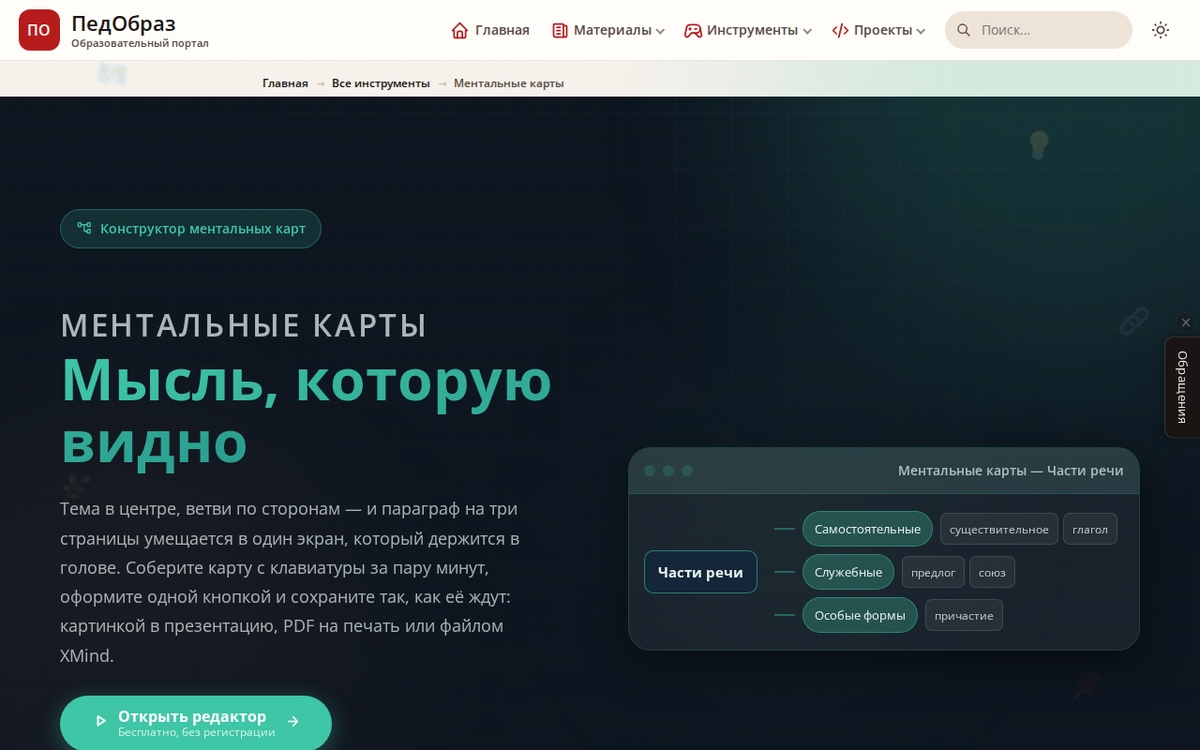Screen dimensions: 1200x750
Task: Click the МЕНТАЛЬНЫЕ КАРТЫ subtitle heading
Action: click(244, 325)
